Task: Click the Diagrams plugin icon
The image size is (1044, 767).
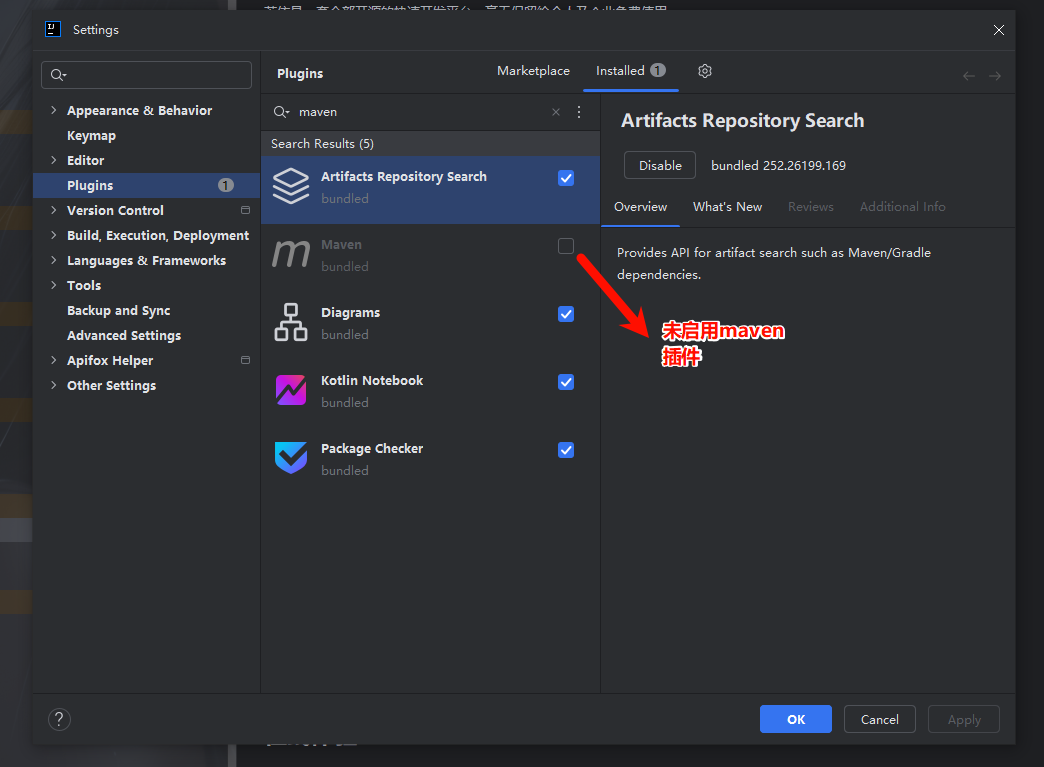Action: (291, 322)
